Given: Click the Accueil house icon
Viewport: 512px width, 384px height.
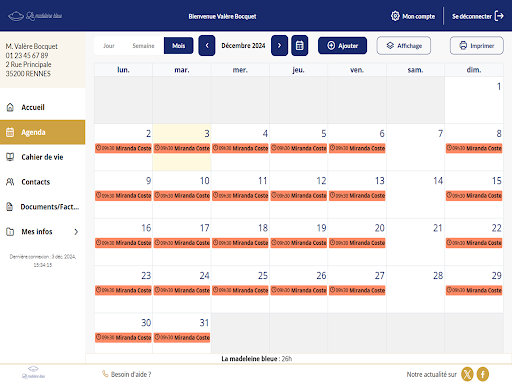Looking at the screenshot, I should click(x=10, y=107).
